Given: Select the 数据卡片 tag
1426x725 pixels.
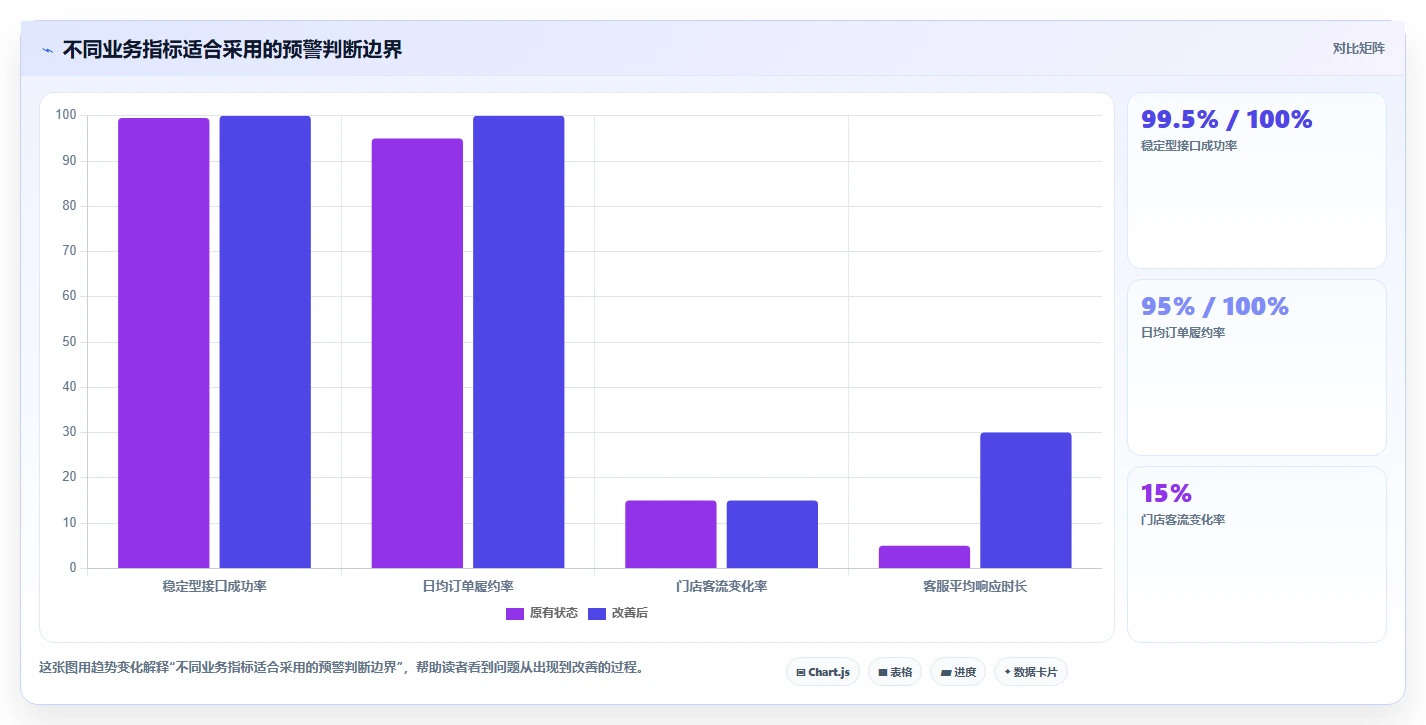Looking at the screenshot, I should (1031, 672).
